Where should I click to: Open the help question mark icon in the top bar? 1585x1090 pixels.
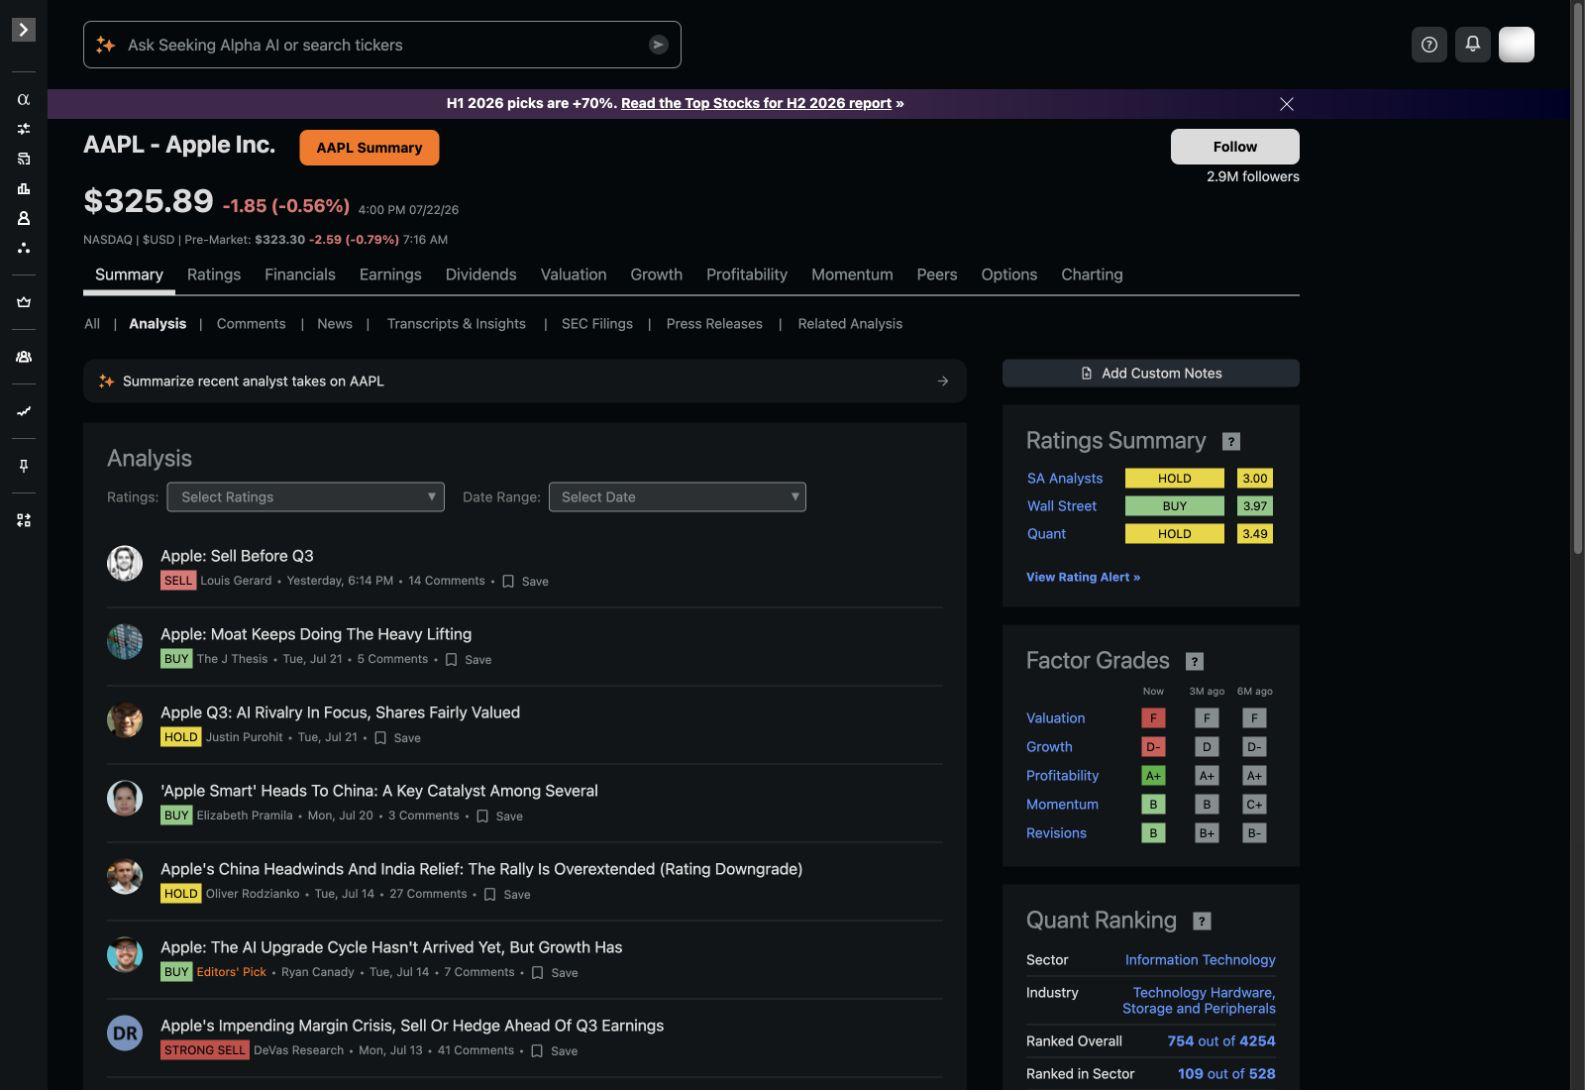click(1429, 45)
